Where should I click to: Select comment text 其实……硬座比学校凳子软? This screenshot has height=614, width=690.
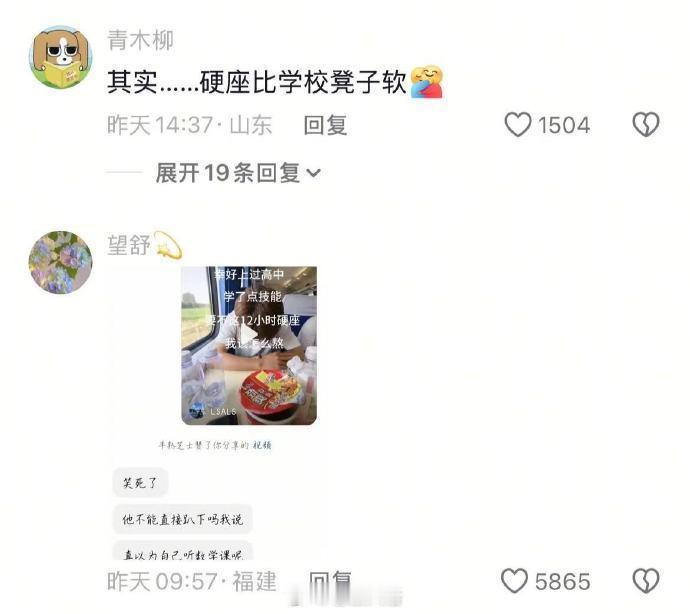pos(257,82)
